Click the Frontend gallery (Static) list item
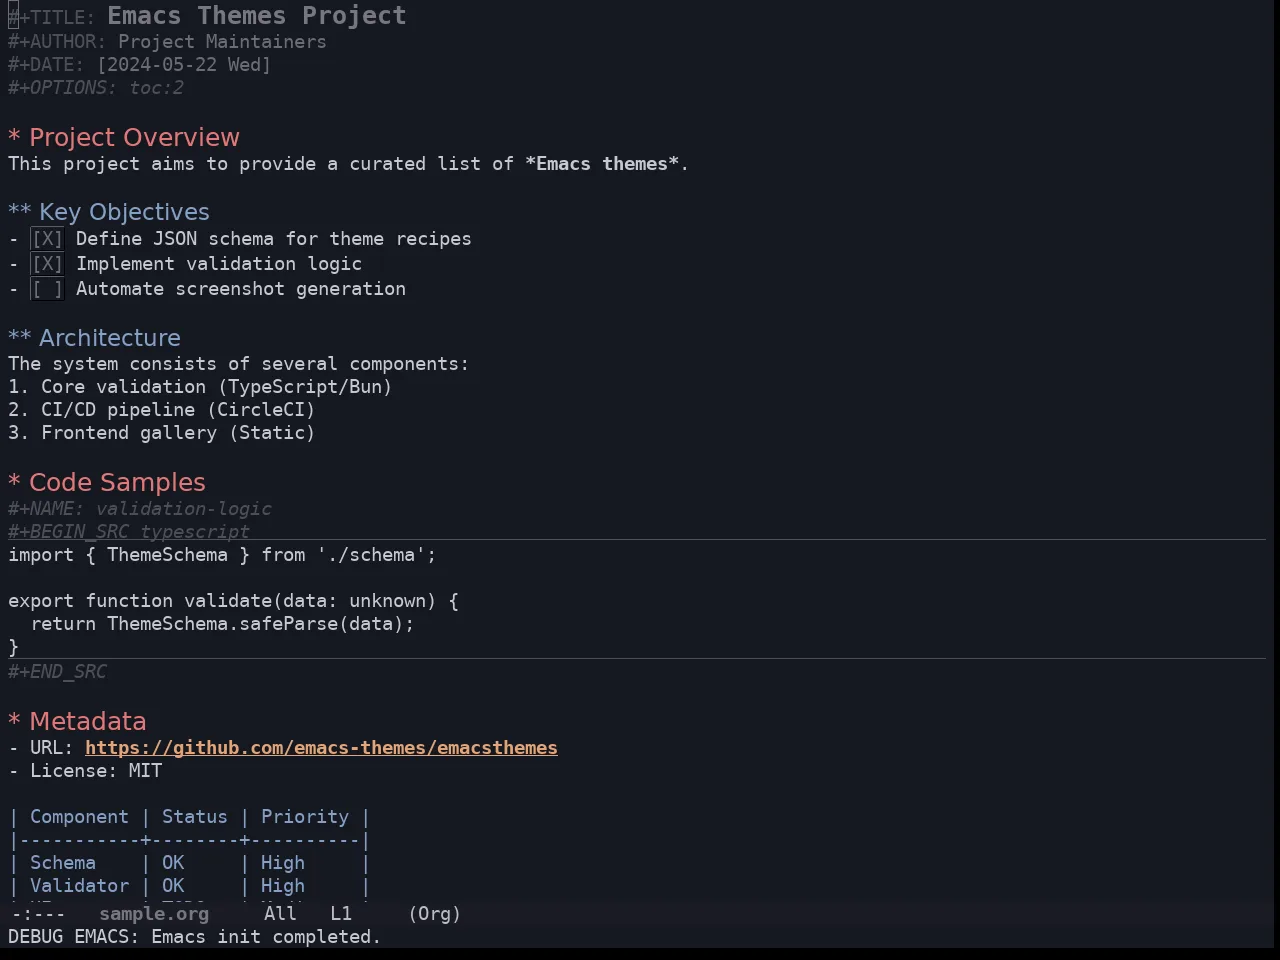This screenshot has width=1280, height=960. pos(162,433)
